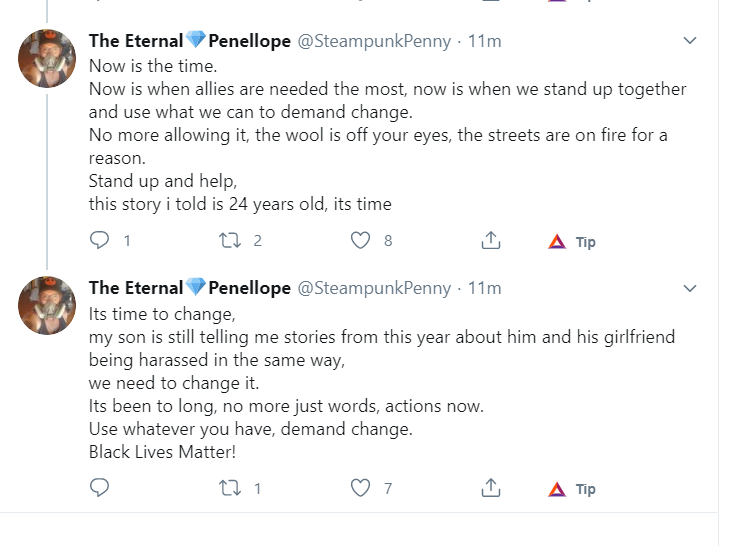Screen dimensions: 736x546
Task: Expand the options chevron on the second tweet
Action: tap(690, 288)
